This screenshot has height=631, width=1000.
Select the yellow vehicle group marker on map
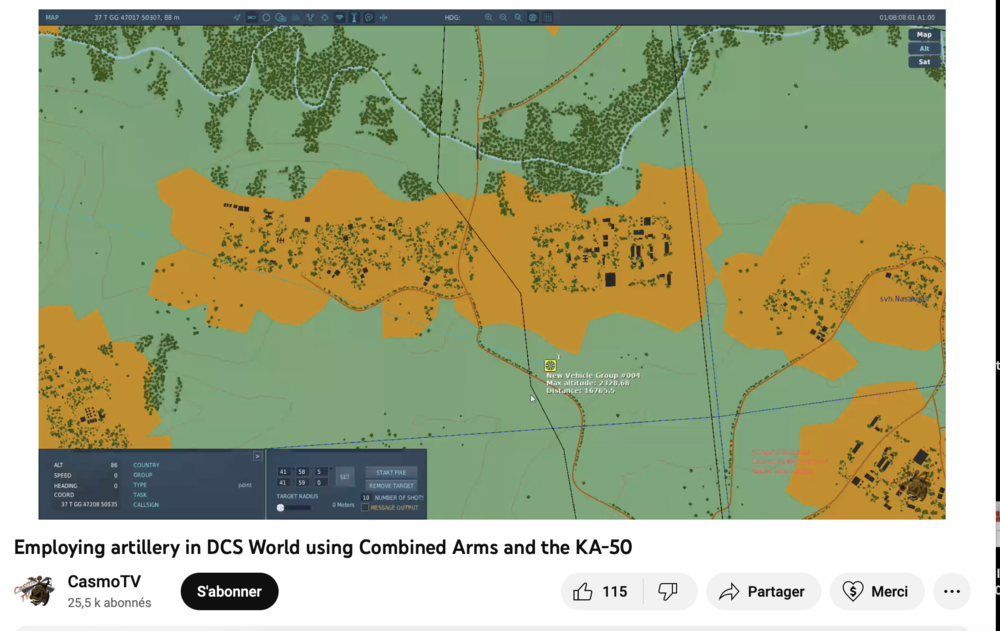point(550,366)
